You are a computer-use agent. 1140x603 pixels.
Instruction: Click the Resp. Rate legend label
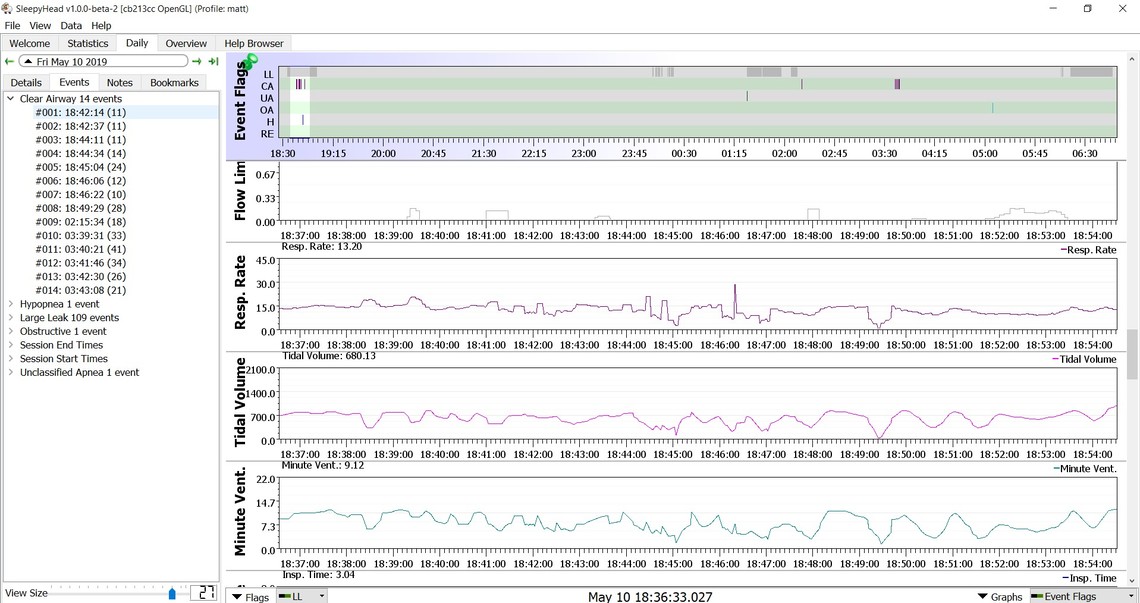point(1088,250)
